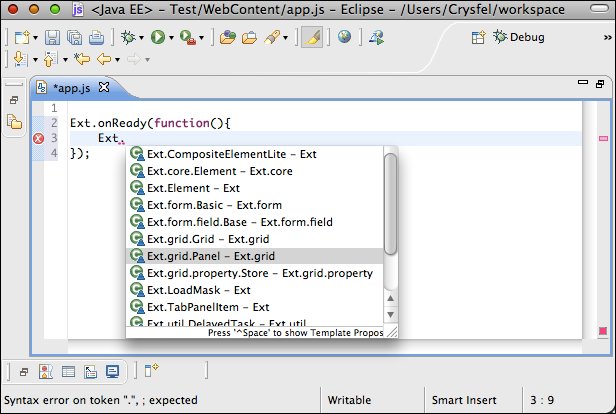Image resolution: width=616 pixels, height=414 pixels.
Task: Open the web browser globe icon
Action: point(344,37)
